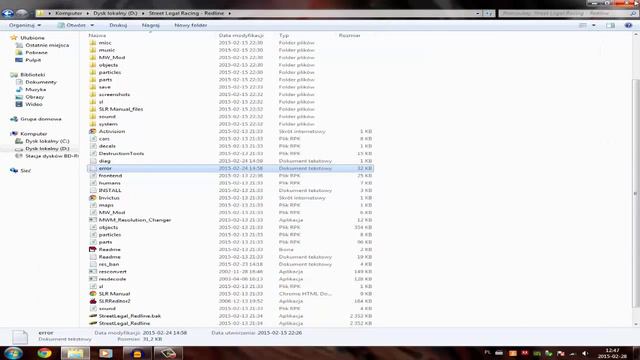Screen dimensions: 640x360
Task: Select SLR Manual Chrome HTML document icon
Action: click(x=93, y=293)
